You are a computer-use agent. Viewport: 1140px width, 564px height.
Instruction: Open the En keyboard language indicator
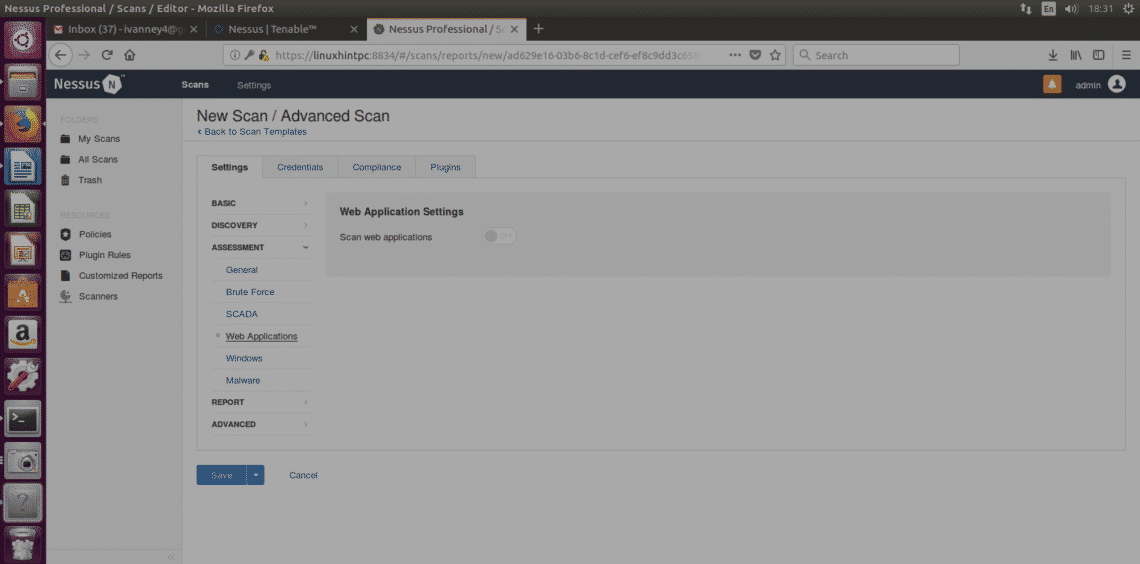pos(1048,8)
